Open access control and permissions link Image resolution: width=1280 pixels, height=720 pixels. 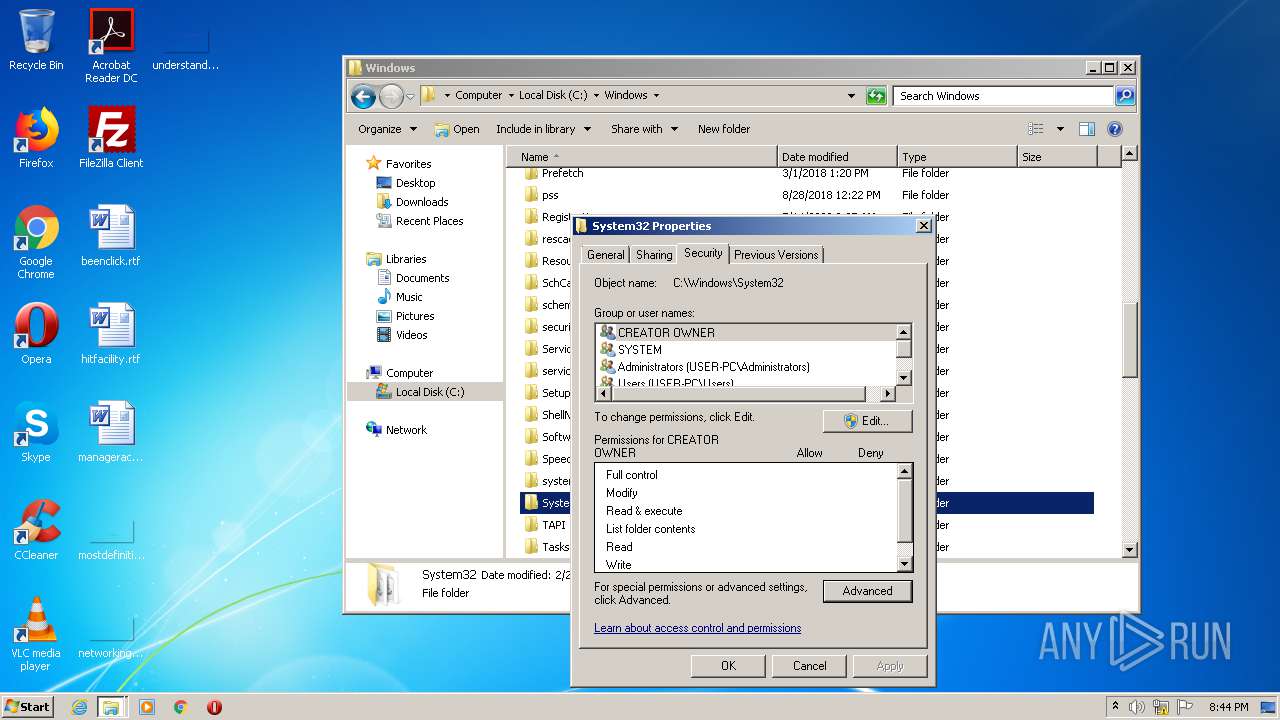pyautogui.click(x=697, y=628)
